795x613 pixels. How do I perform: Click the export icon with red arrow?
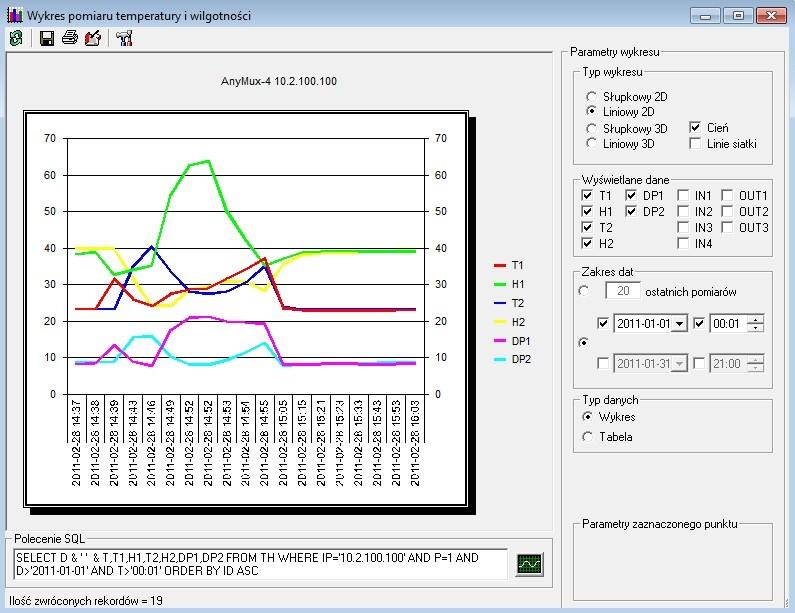[93, 38]
